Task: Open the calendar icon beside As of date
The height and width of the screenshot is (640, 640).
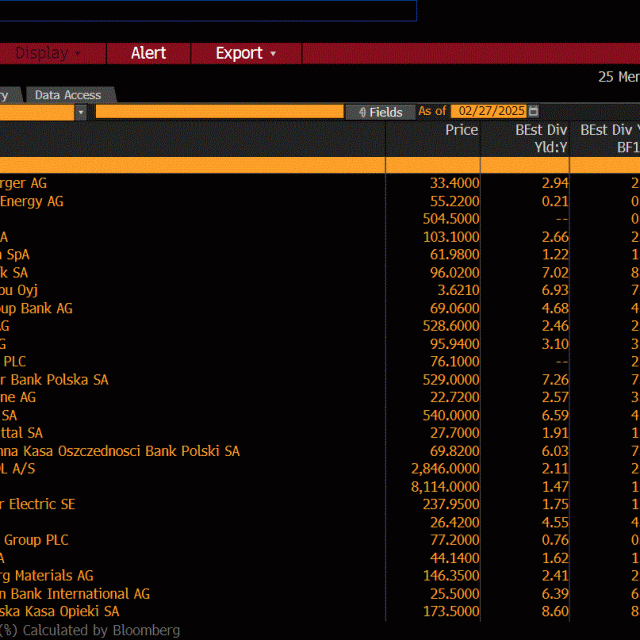Action: 533,111
